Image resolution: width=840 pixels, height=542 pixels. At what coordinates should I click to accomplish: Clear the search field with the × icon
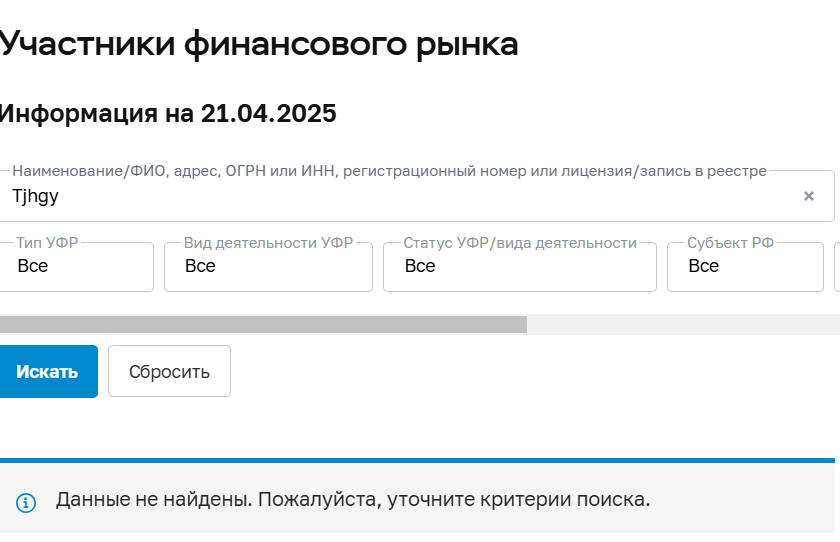809,196
